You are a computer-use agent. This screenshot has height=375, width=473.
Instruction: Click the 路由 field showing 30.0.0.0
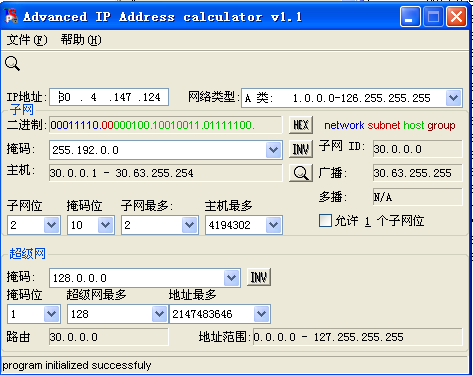pos(109,337)
